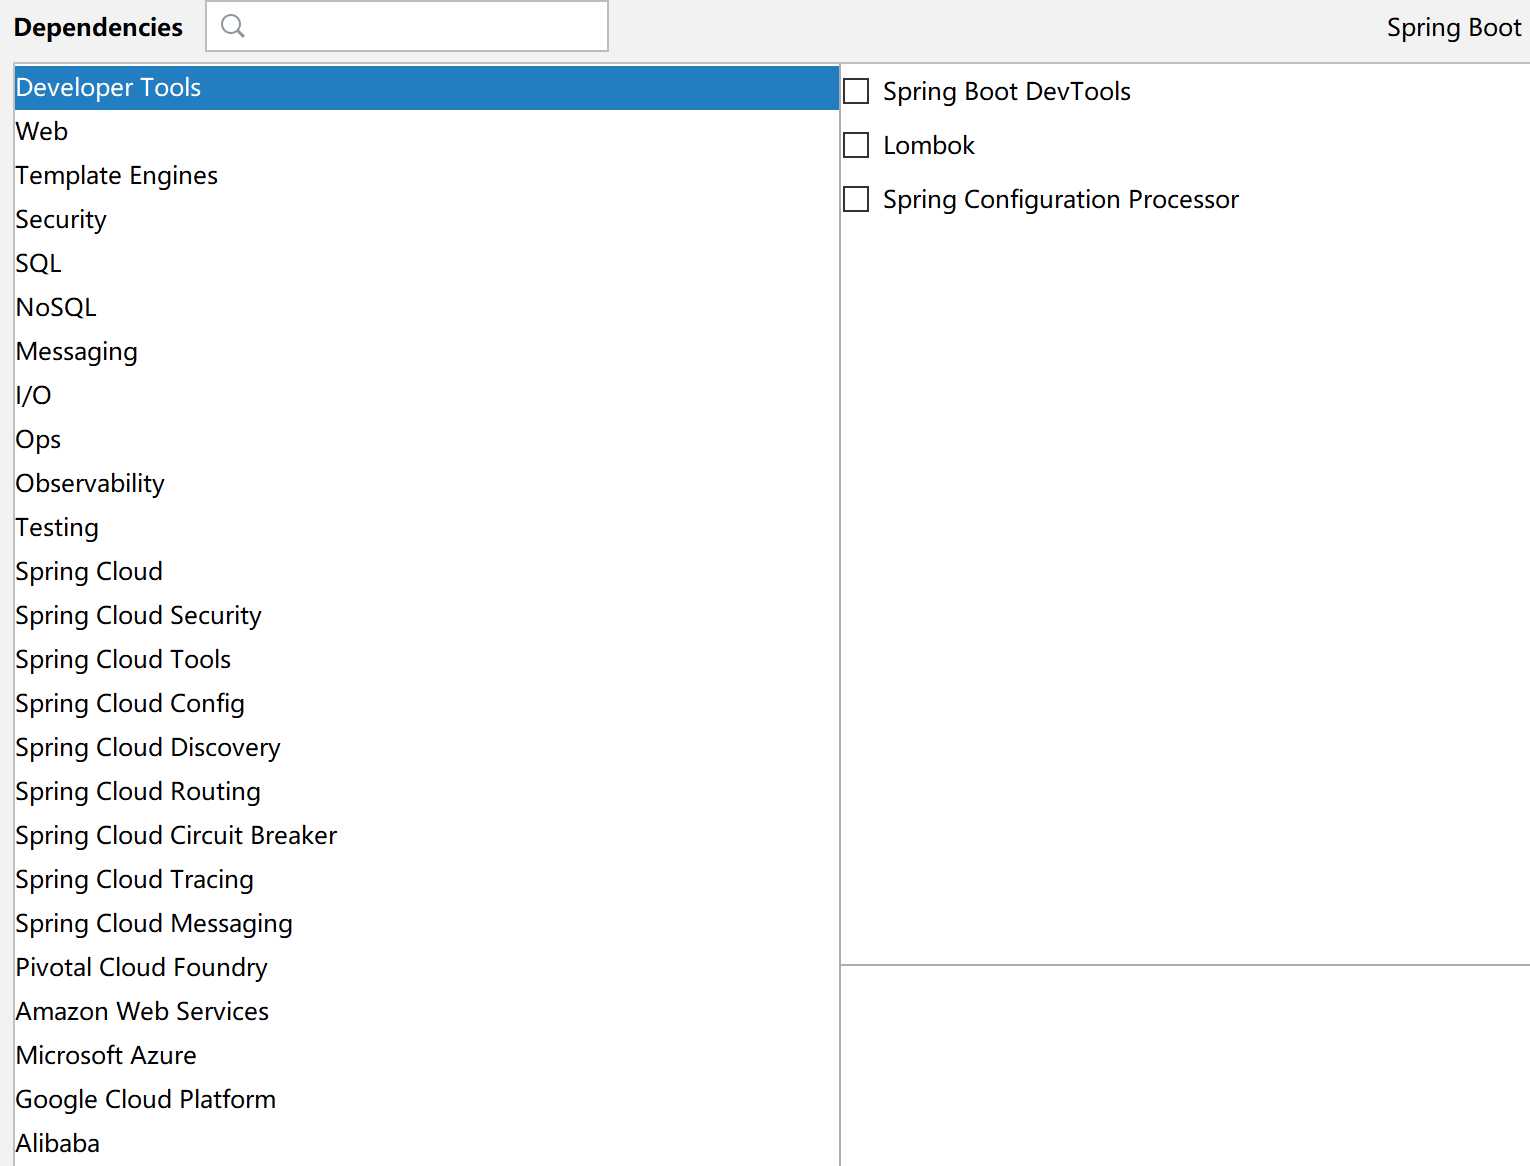Select Spring Cloud Routing category
Image resolution: width=1530 pixels, height=1166 pixels.
click(427, 792)
